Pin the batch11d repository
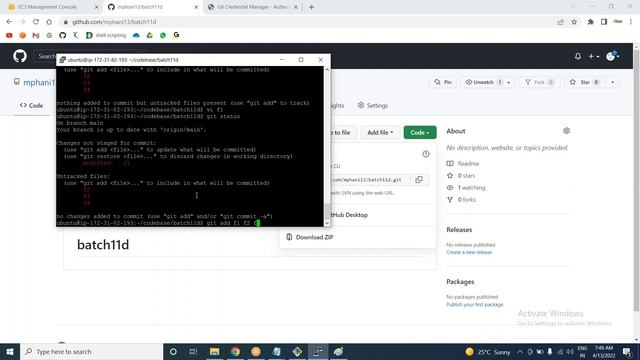 click(443, 82)
